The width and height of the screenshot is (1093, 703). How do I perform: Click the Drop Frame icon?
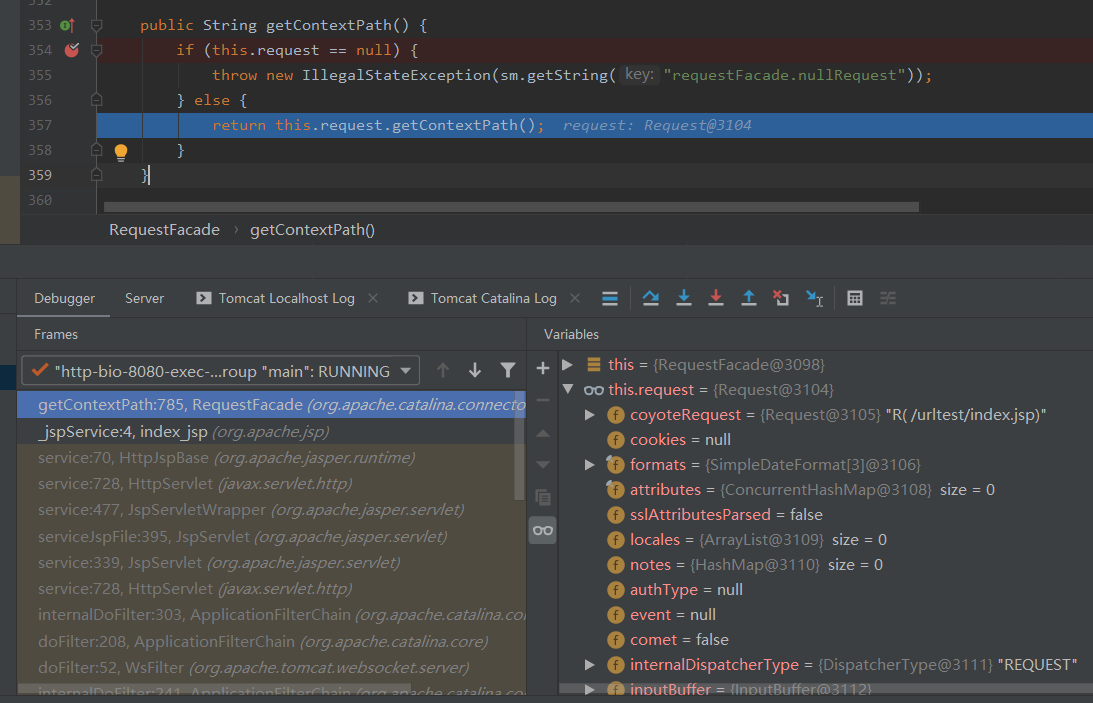coord(781,298)
